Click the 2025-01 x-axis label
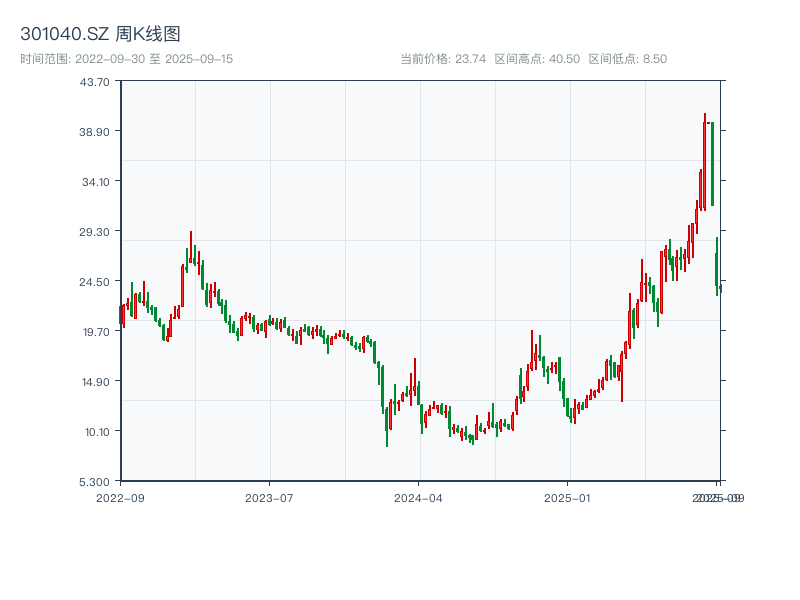 pyautogui.click(x=567, y=498)
